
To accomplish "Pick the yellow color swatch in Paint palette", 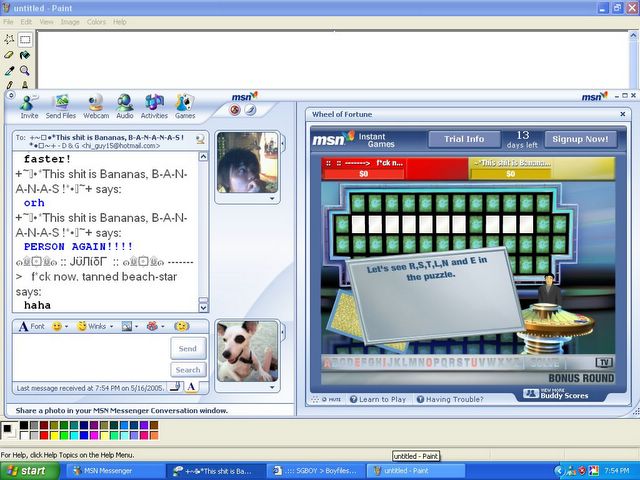I will click(54, 435).
